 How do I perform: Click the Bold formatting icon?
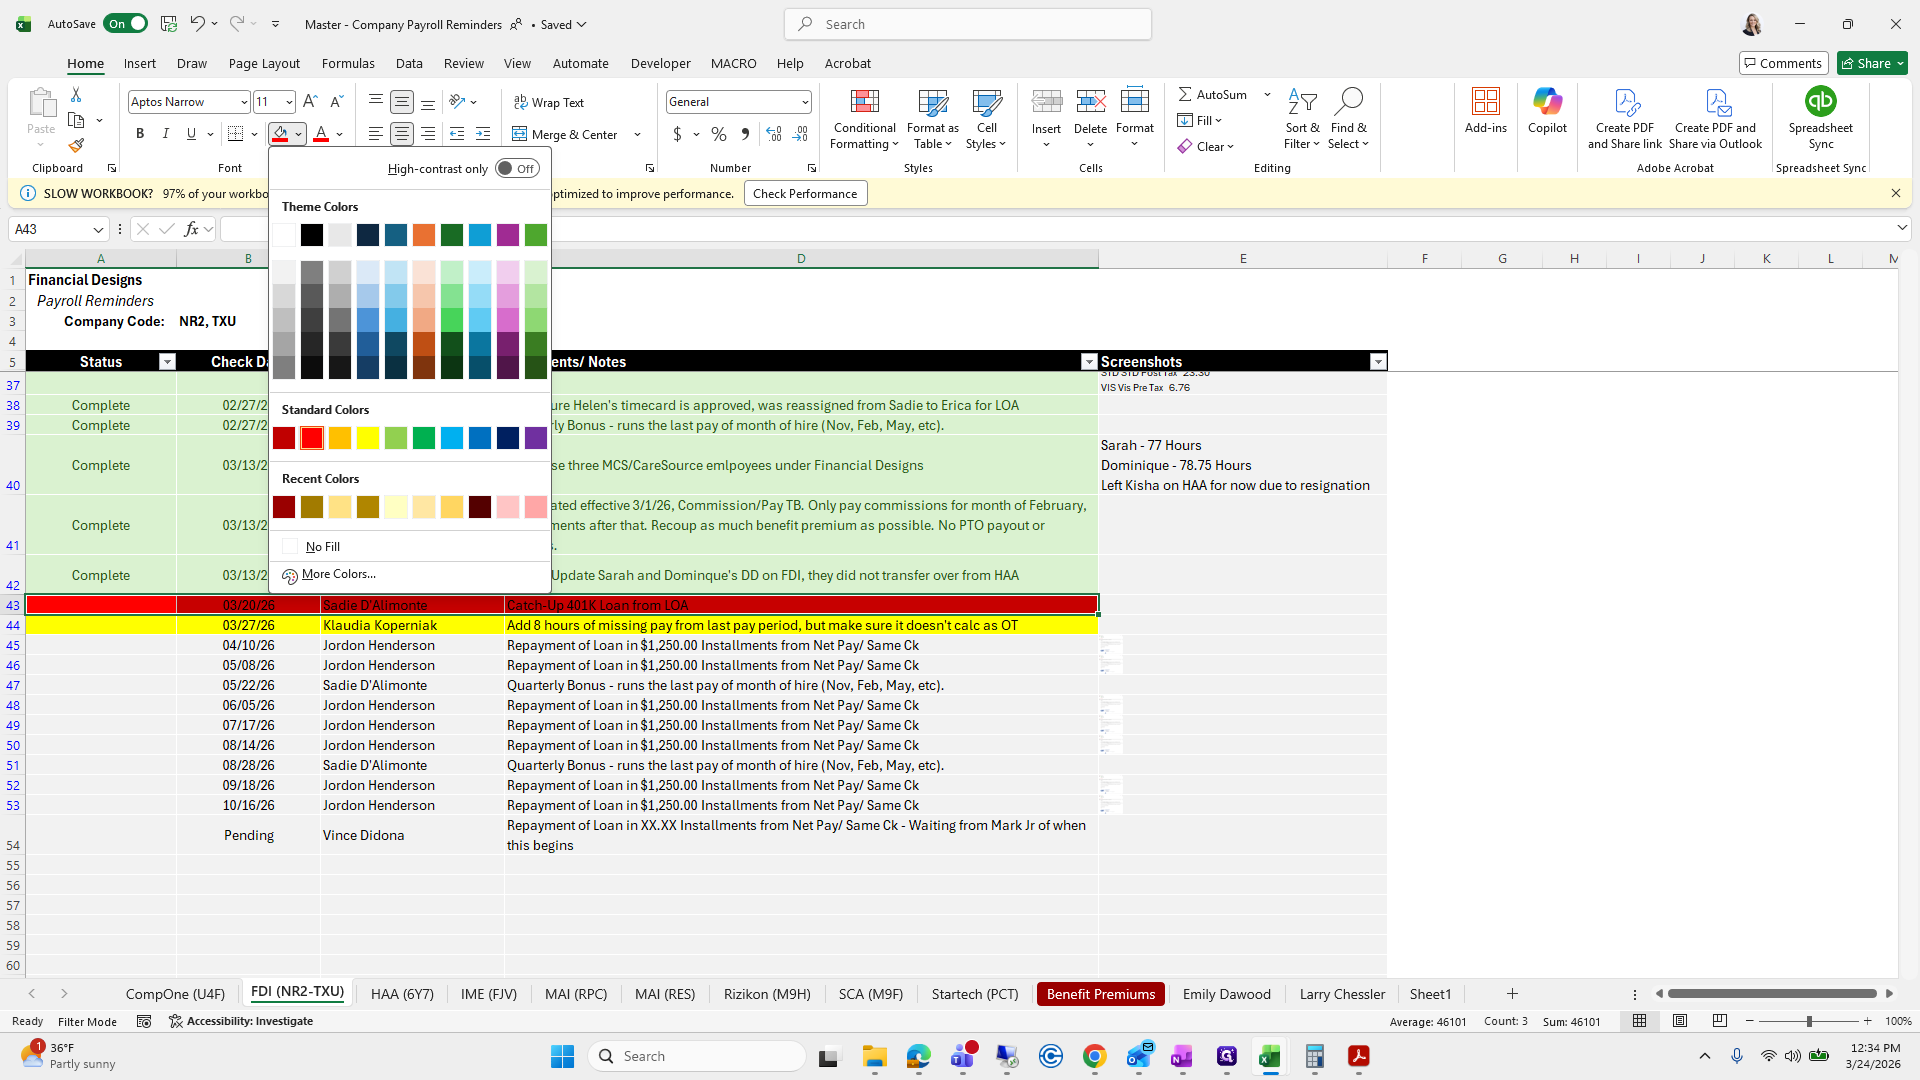(140, 134)
